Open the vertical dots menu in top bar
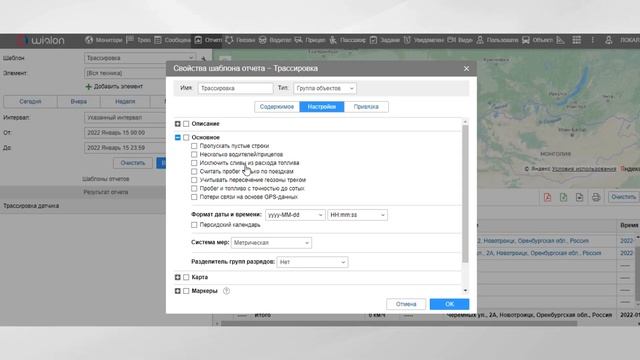 593,40
